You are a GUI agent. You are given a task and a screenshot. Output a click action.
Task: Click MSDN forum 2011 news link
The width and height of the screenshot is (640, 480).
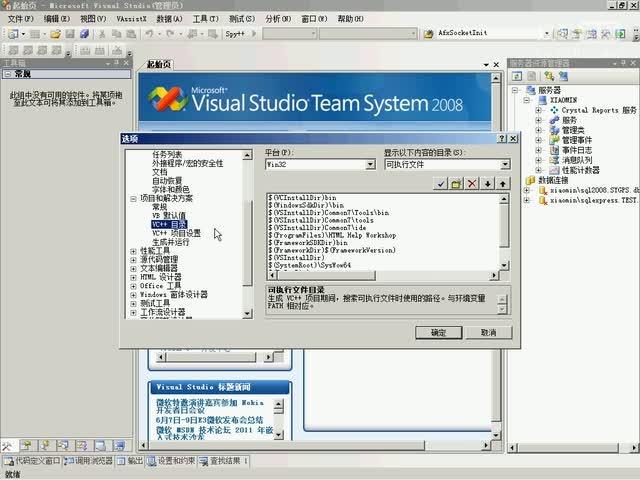(215, 433)
